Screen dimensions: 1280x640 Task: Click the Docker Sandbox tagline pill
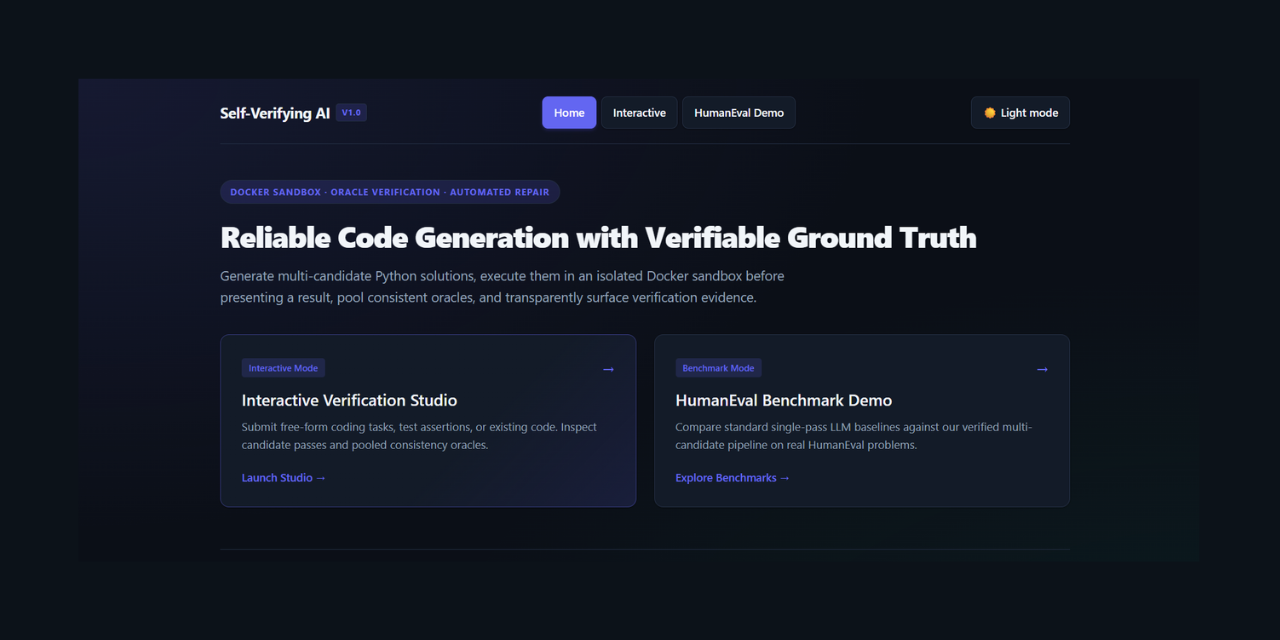(x=390, y=192)
